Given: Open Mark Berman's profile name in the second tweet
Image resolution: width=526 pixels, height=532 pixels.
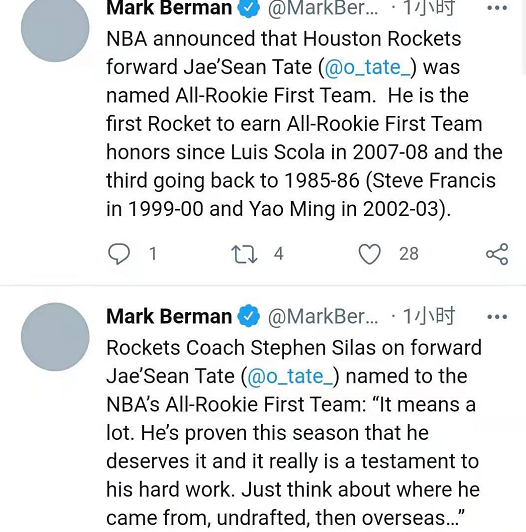Looking at the screenshot, I should click(169, 316).
